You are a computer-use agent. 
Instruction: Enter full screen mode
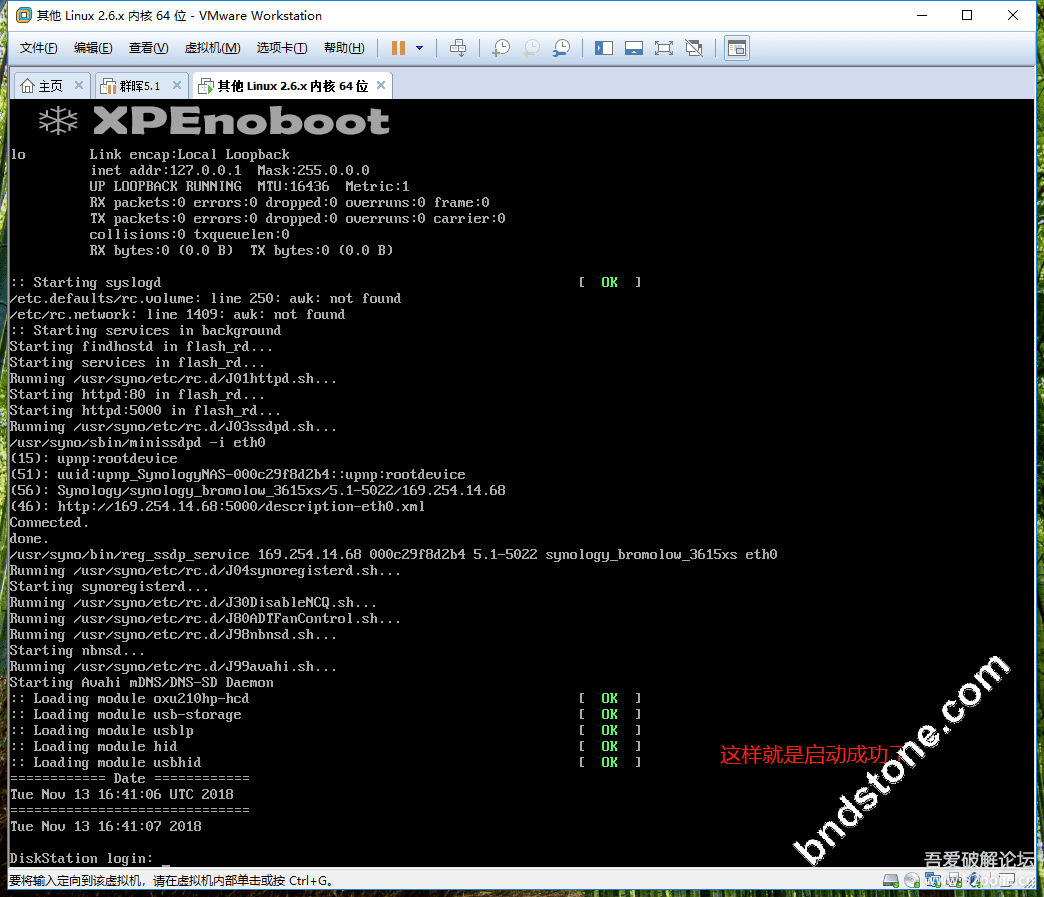click(x=664, y=48)
